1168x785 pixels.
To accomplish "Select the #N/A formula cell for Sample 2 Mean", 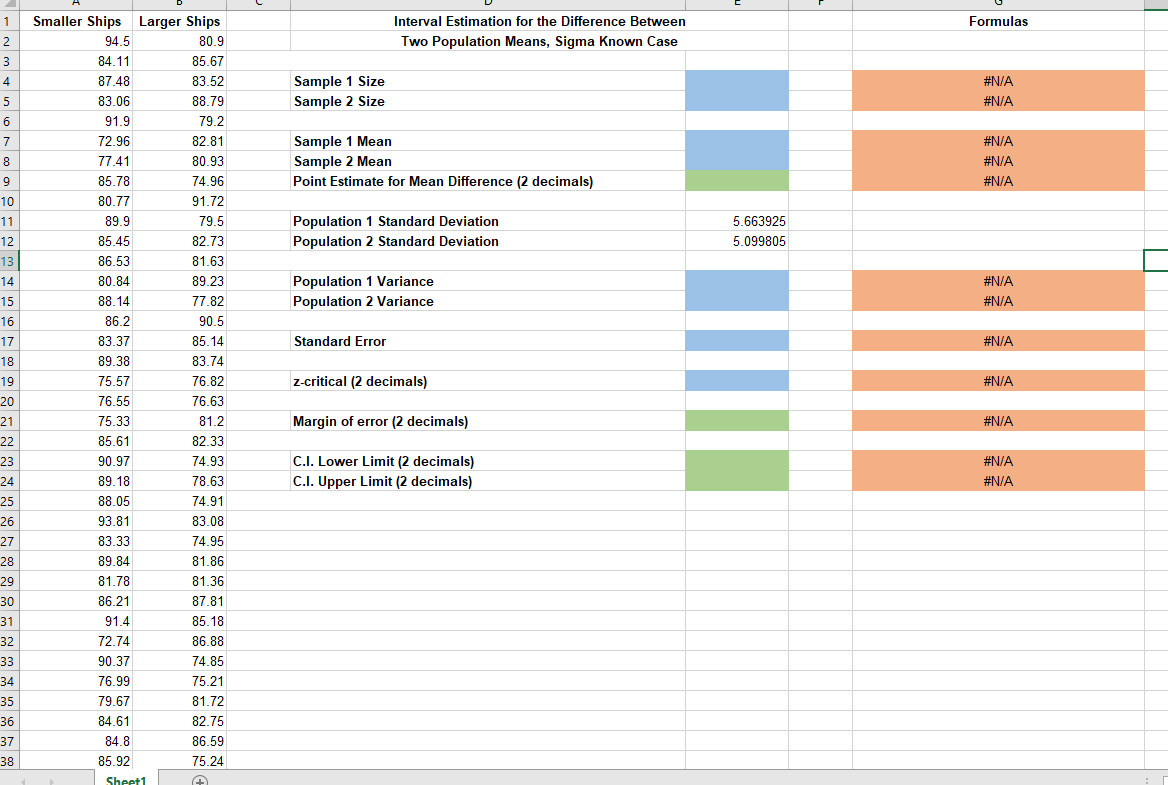I will 998,161.
